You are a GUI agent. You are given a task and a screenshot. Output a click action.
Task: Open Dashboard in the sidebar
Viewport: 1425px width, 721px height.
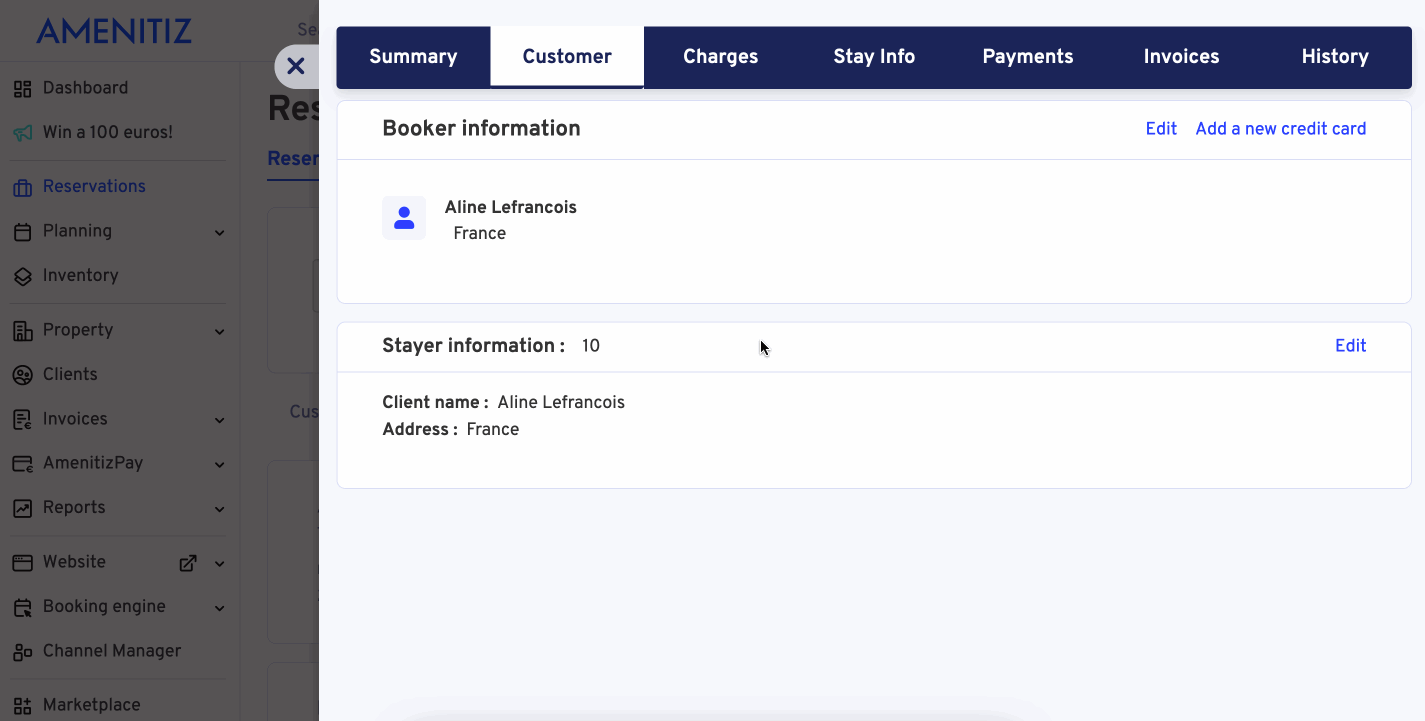click(x=85, y=88)
